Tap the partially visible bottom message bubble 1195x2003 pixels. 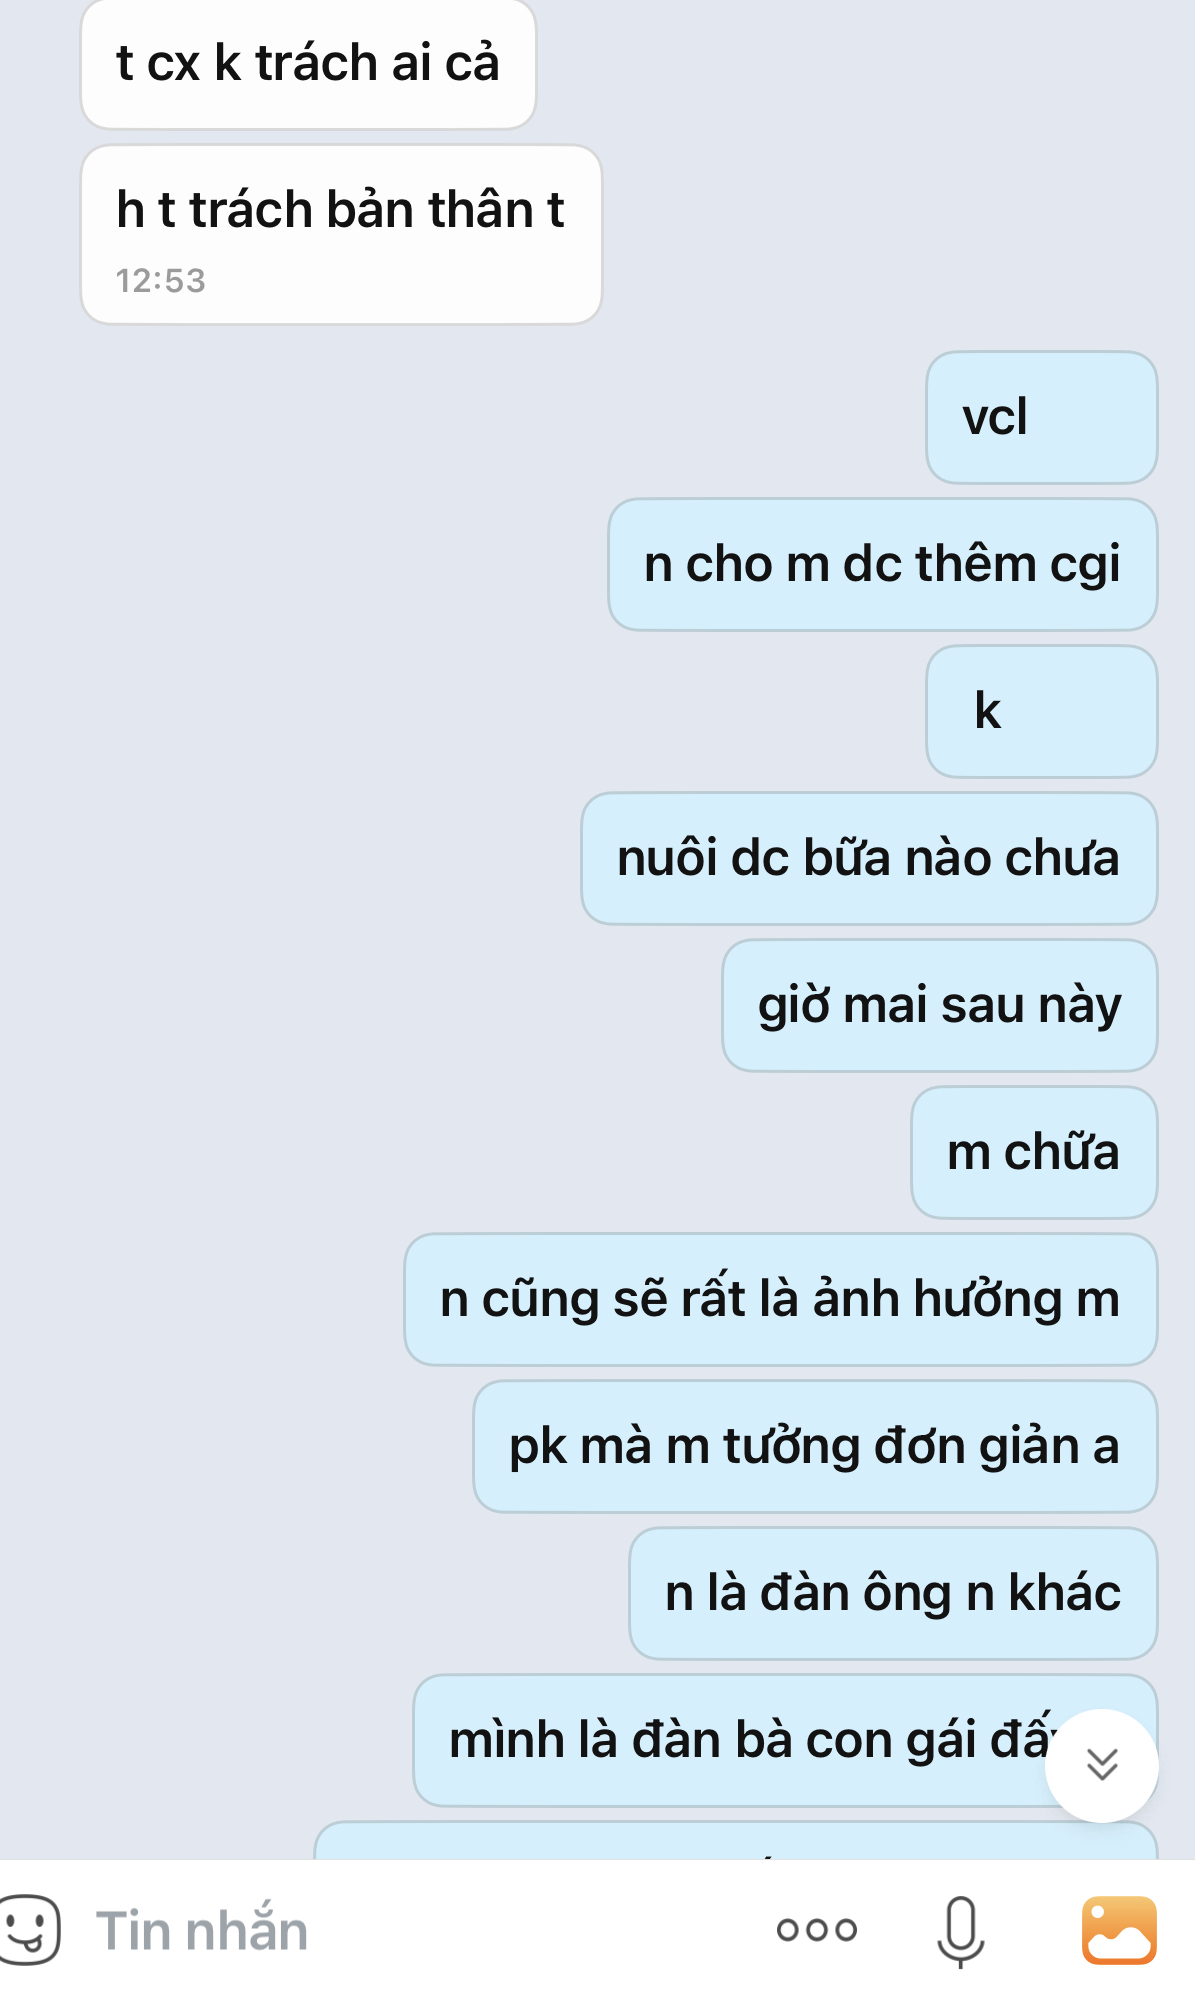tap(736, 1841)
